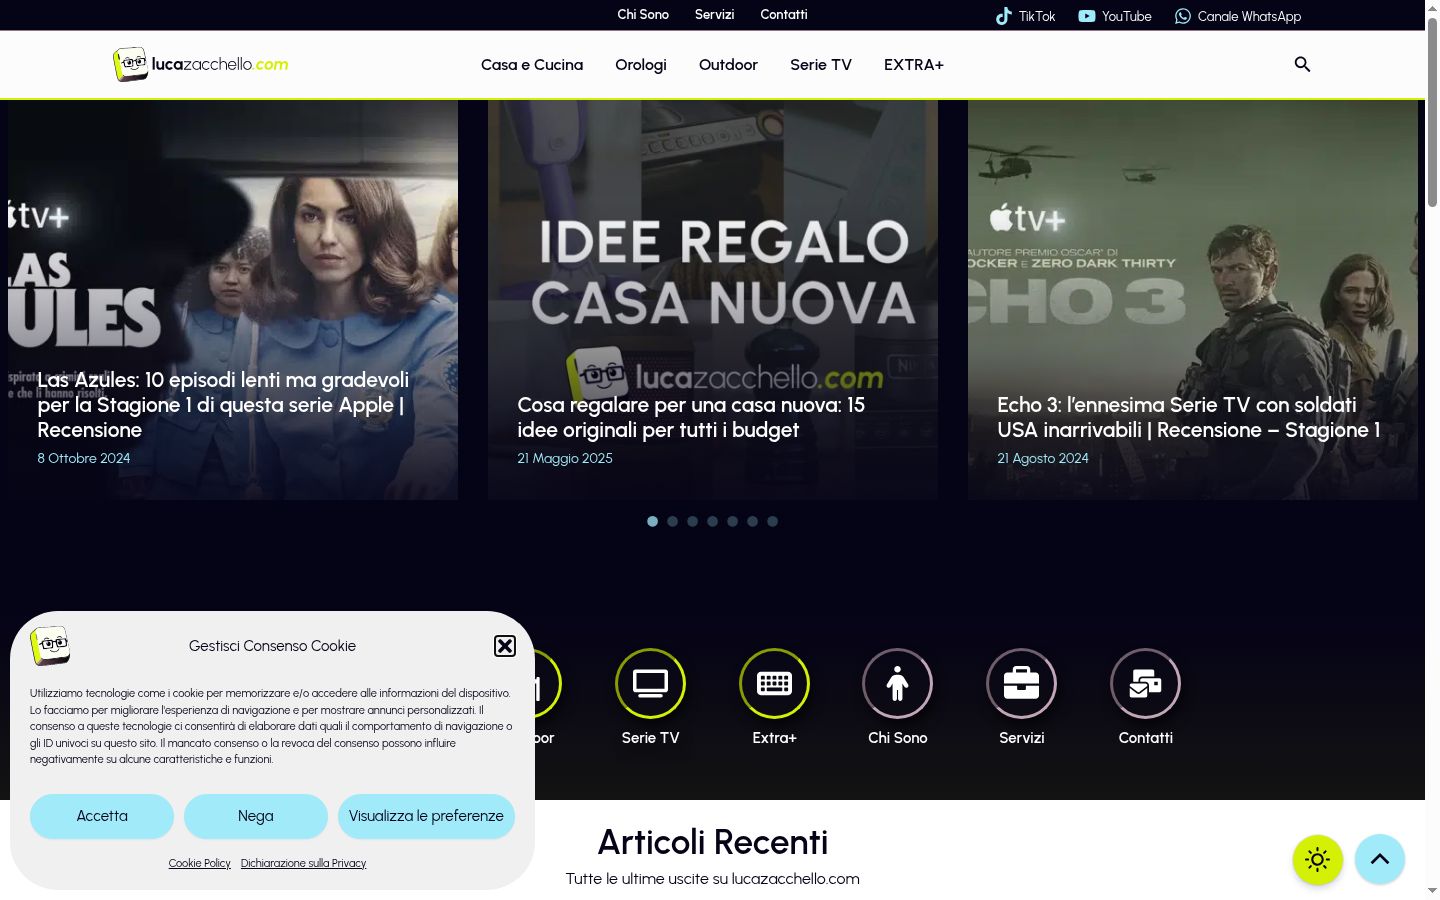
Task: Open the Idee Regalo Casa Nuova slide
Action: click(x=713, y=300)
